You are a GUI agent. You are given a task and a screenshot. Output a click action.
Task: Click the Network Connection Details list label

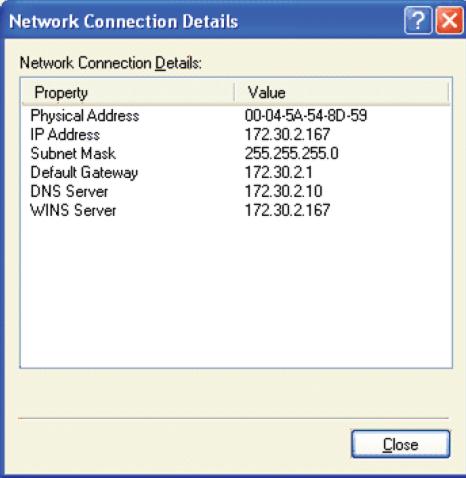coord(111,63)
